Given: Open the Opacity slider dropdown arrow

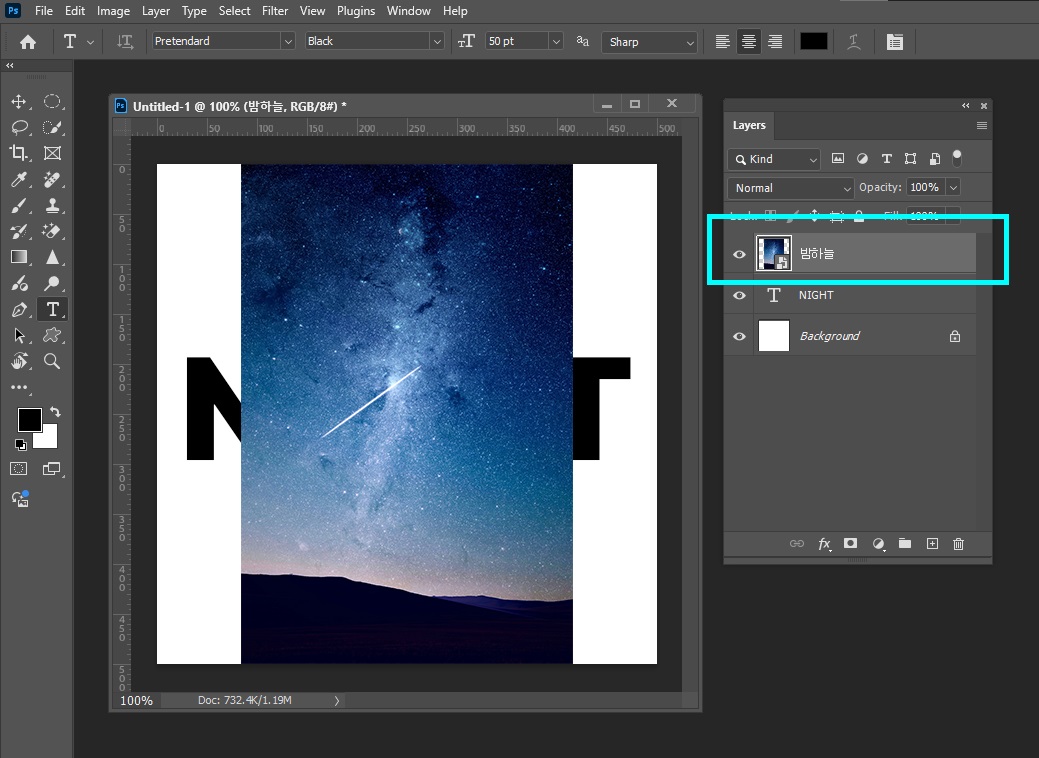Looking at the screenshot, I should click(x=954, y=188).
